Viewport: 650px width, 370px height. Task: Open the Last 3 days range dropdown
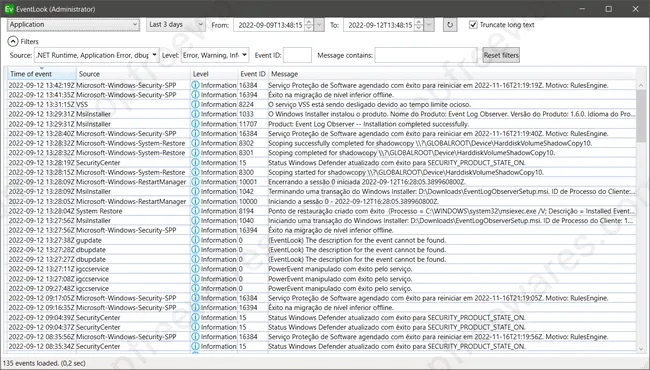tap(176, 25)
